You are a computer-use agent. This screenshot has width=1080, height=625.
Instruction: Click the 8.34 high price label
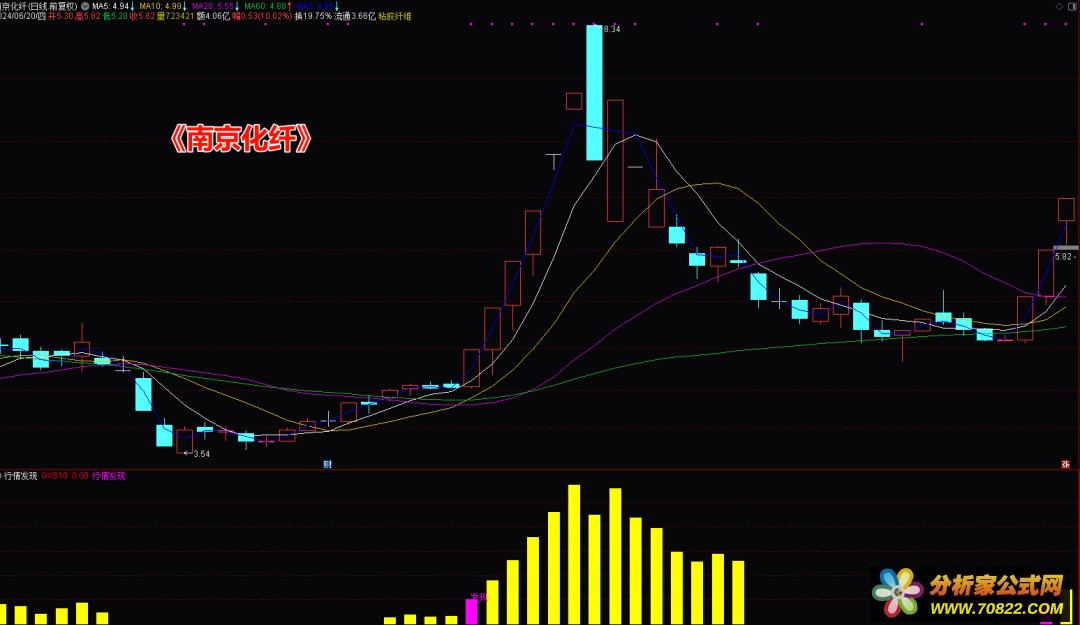[612, 29]
